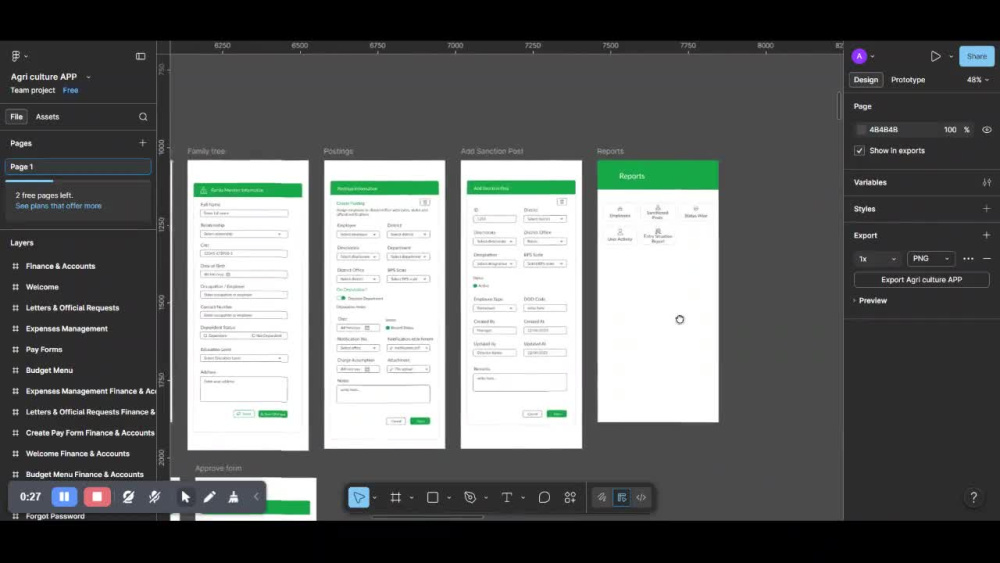Select Page 1 in Pages list
This screenshot has width=1000, height=563.
click(78, 166)
